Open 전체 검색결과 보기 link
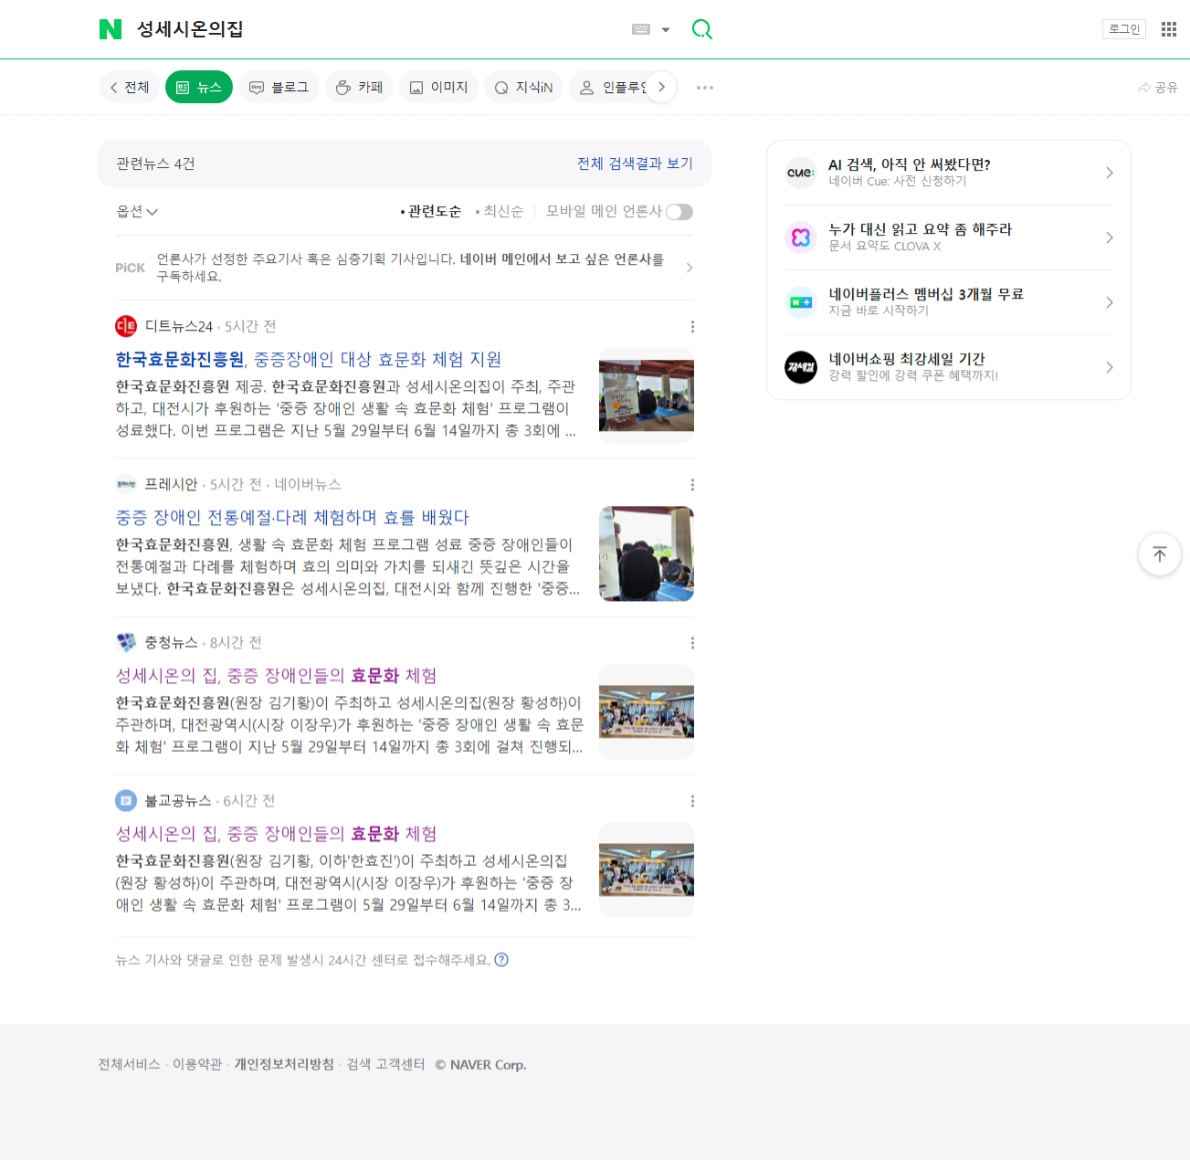This screenshot has height=1160, width=1190. (634, 163)
